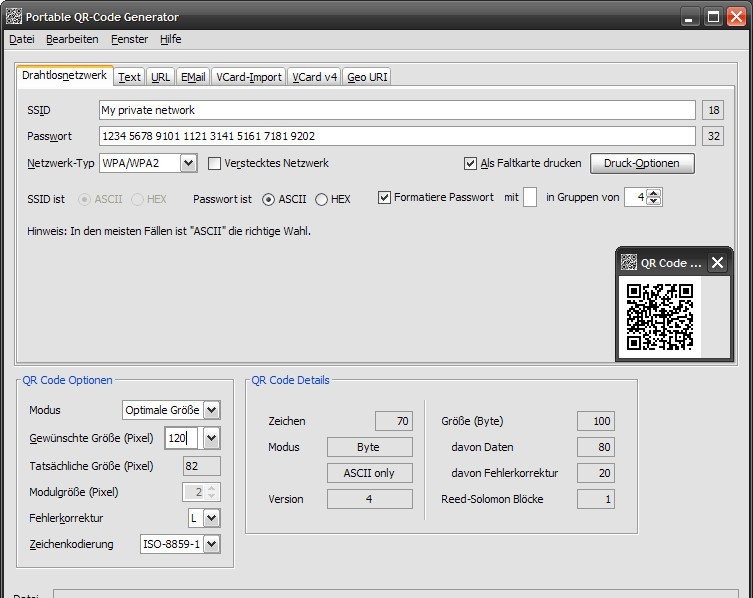Viewport: 753px width, 598px height.
Task: Open the Bearbeiten menu
Action: click(x=72, y=39)
